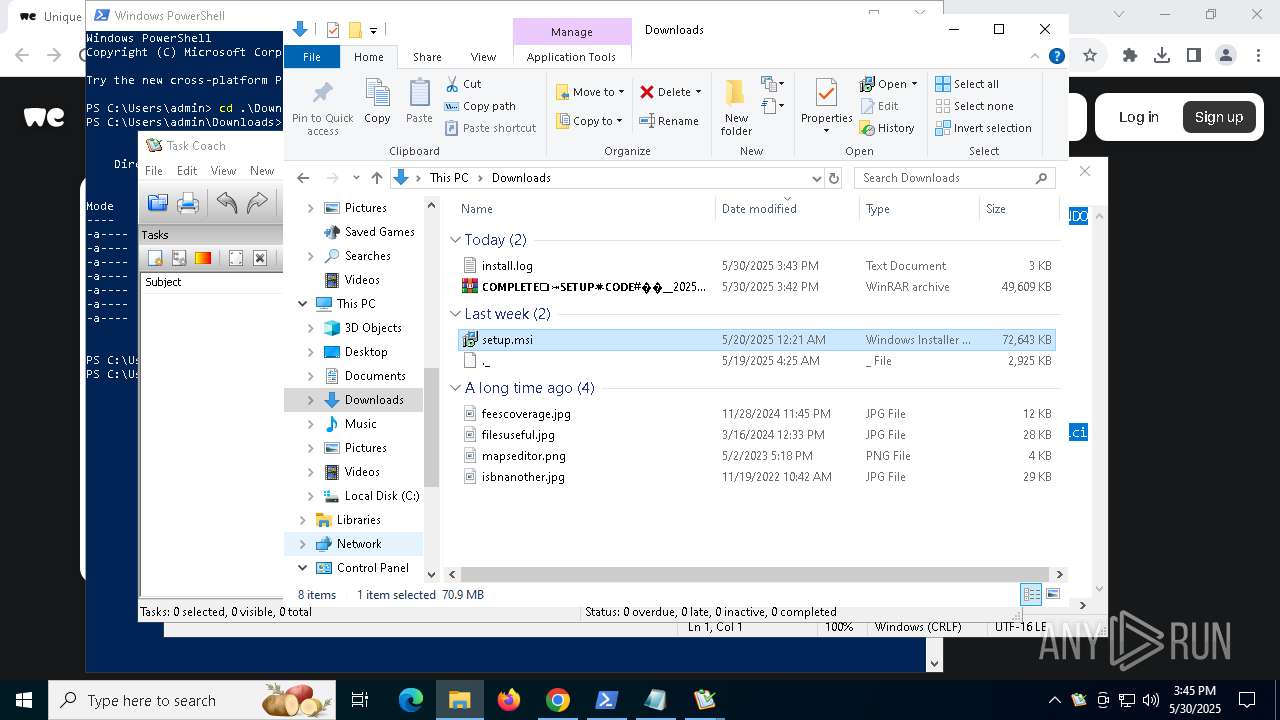
Task: Switch to the Share ribbon tab
Action: click(x=427, y=57)
